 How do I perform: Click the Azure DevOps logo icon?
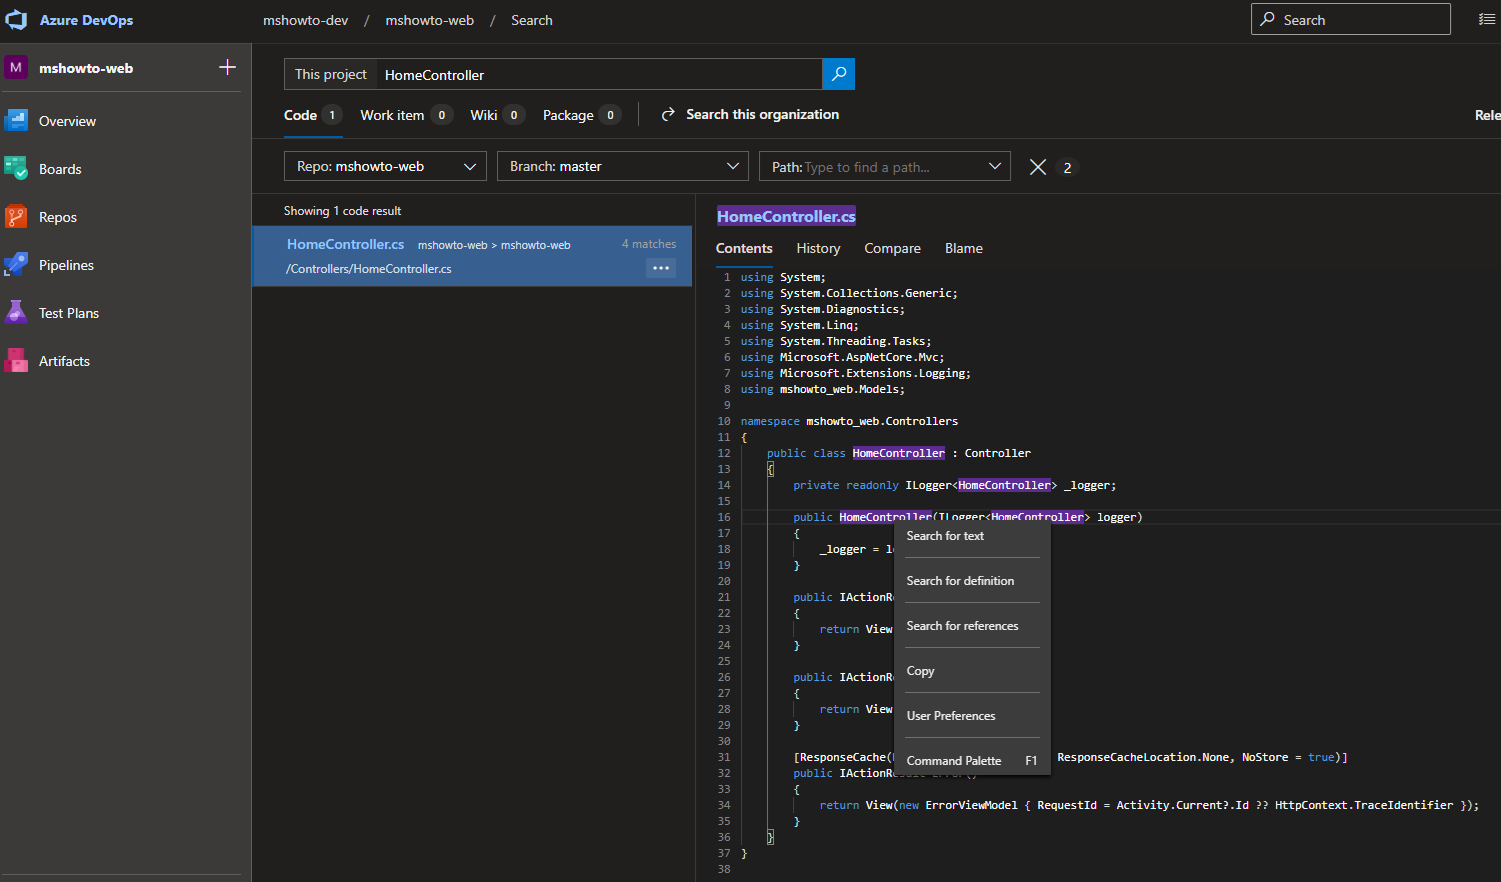16,20
